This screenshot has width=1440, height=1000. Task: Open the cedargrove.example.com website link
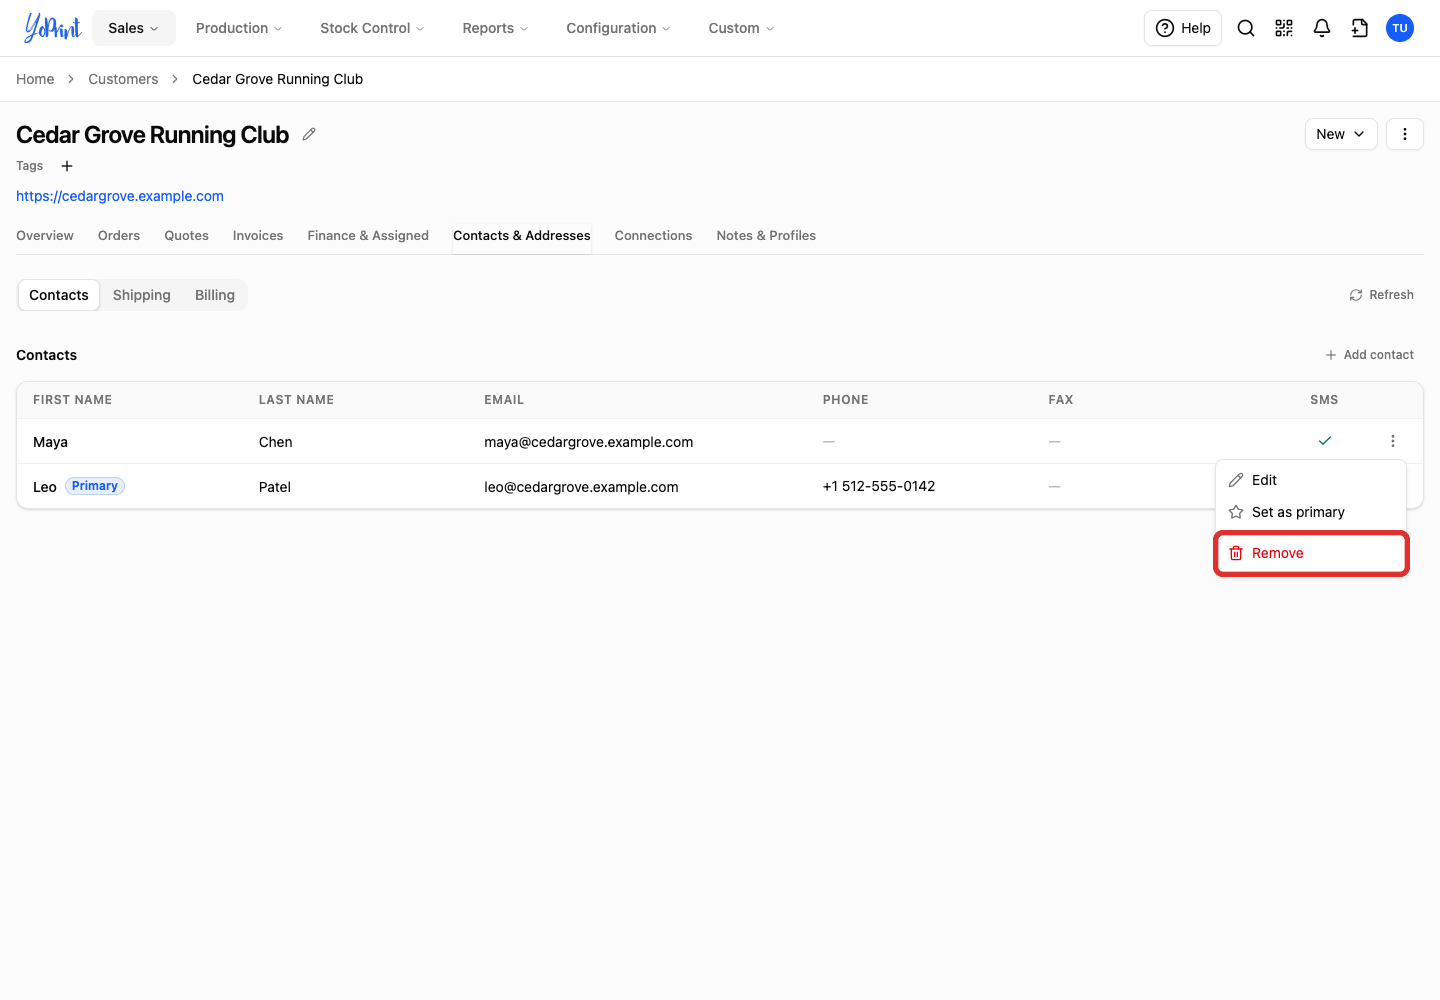point(120,196)
